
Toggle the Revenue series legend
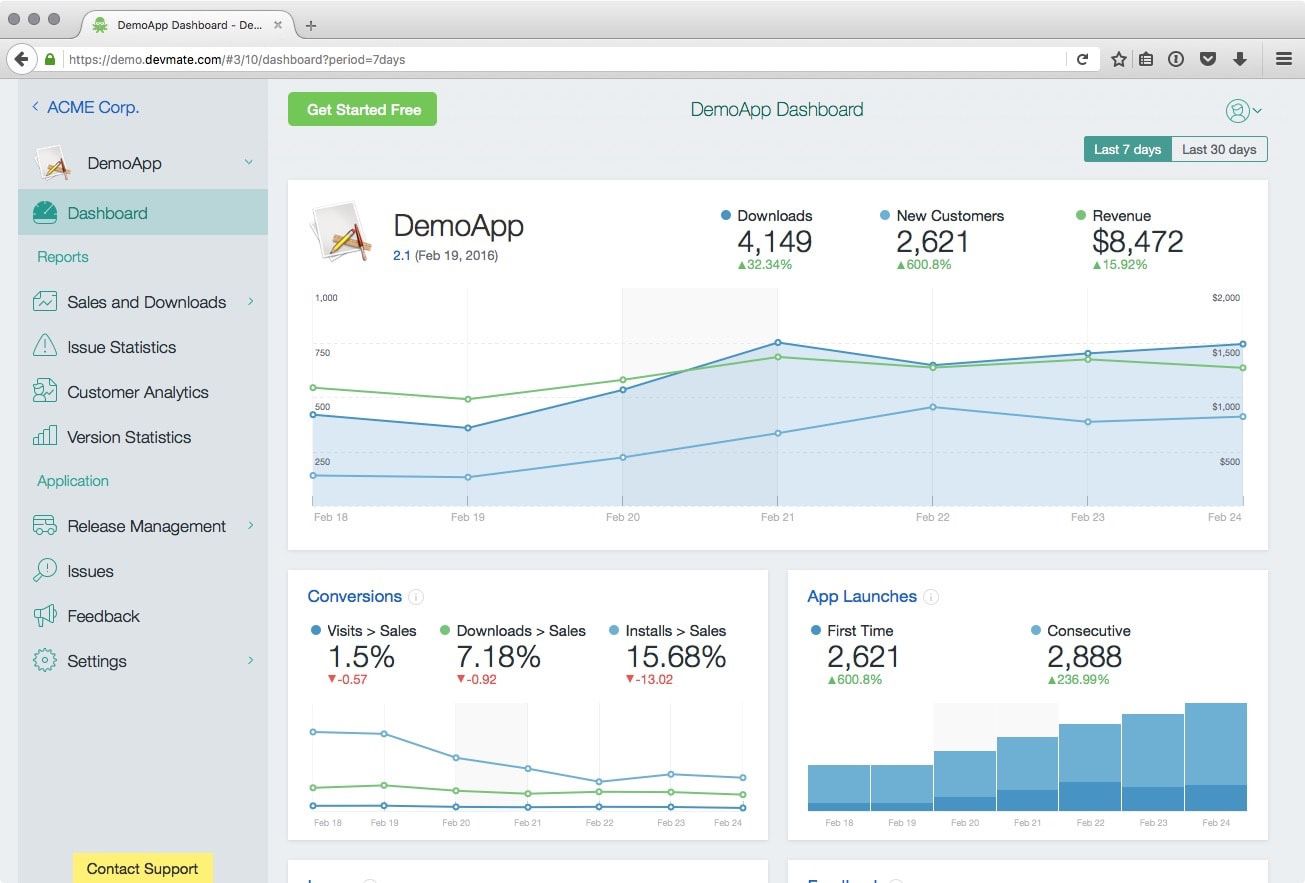1113,215
